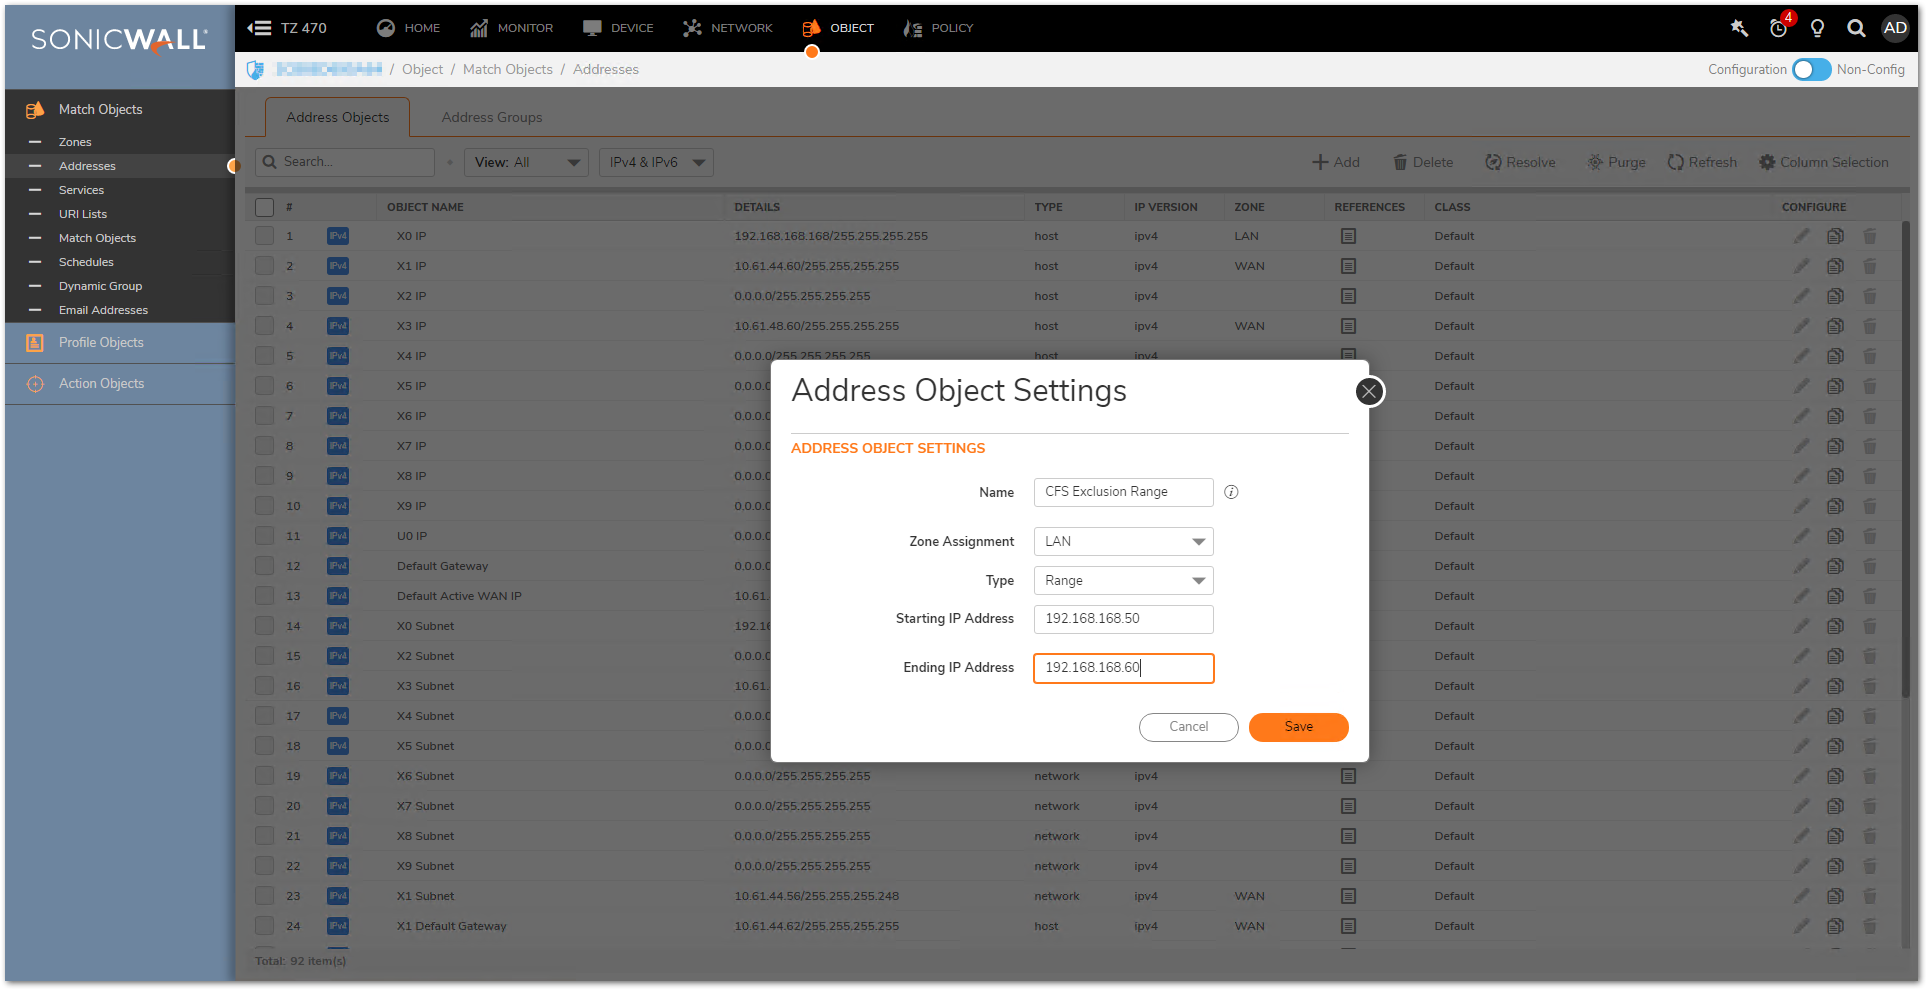This screenshot has width=1927, height=990.
Task: View references for X8 Subnet
Action: (x=1348, y=836)
